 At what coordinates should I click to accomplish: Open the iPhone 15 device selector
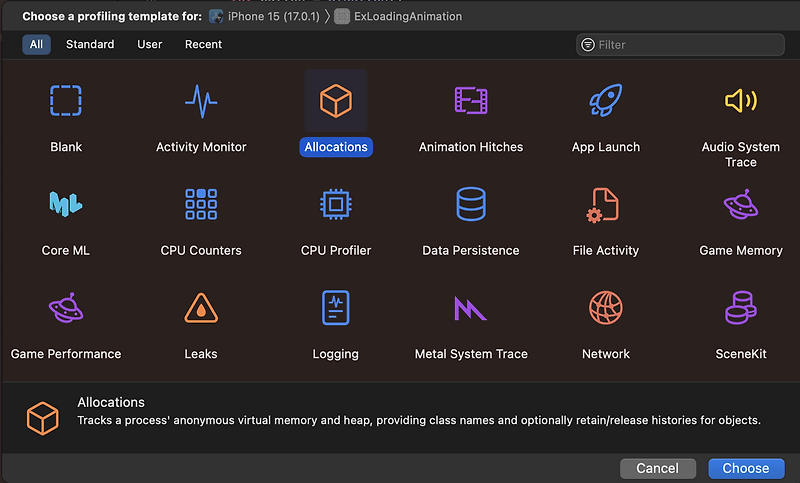click(x=264, y=17)
